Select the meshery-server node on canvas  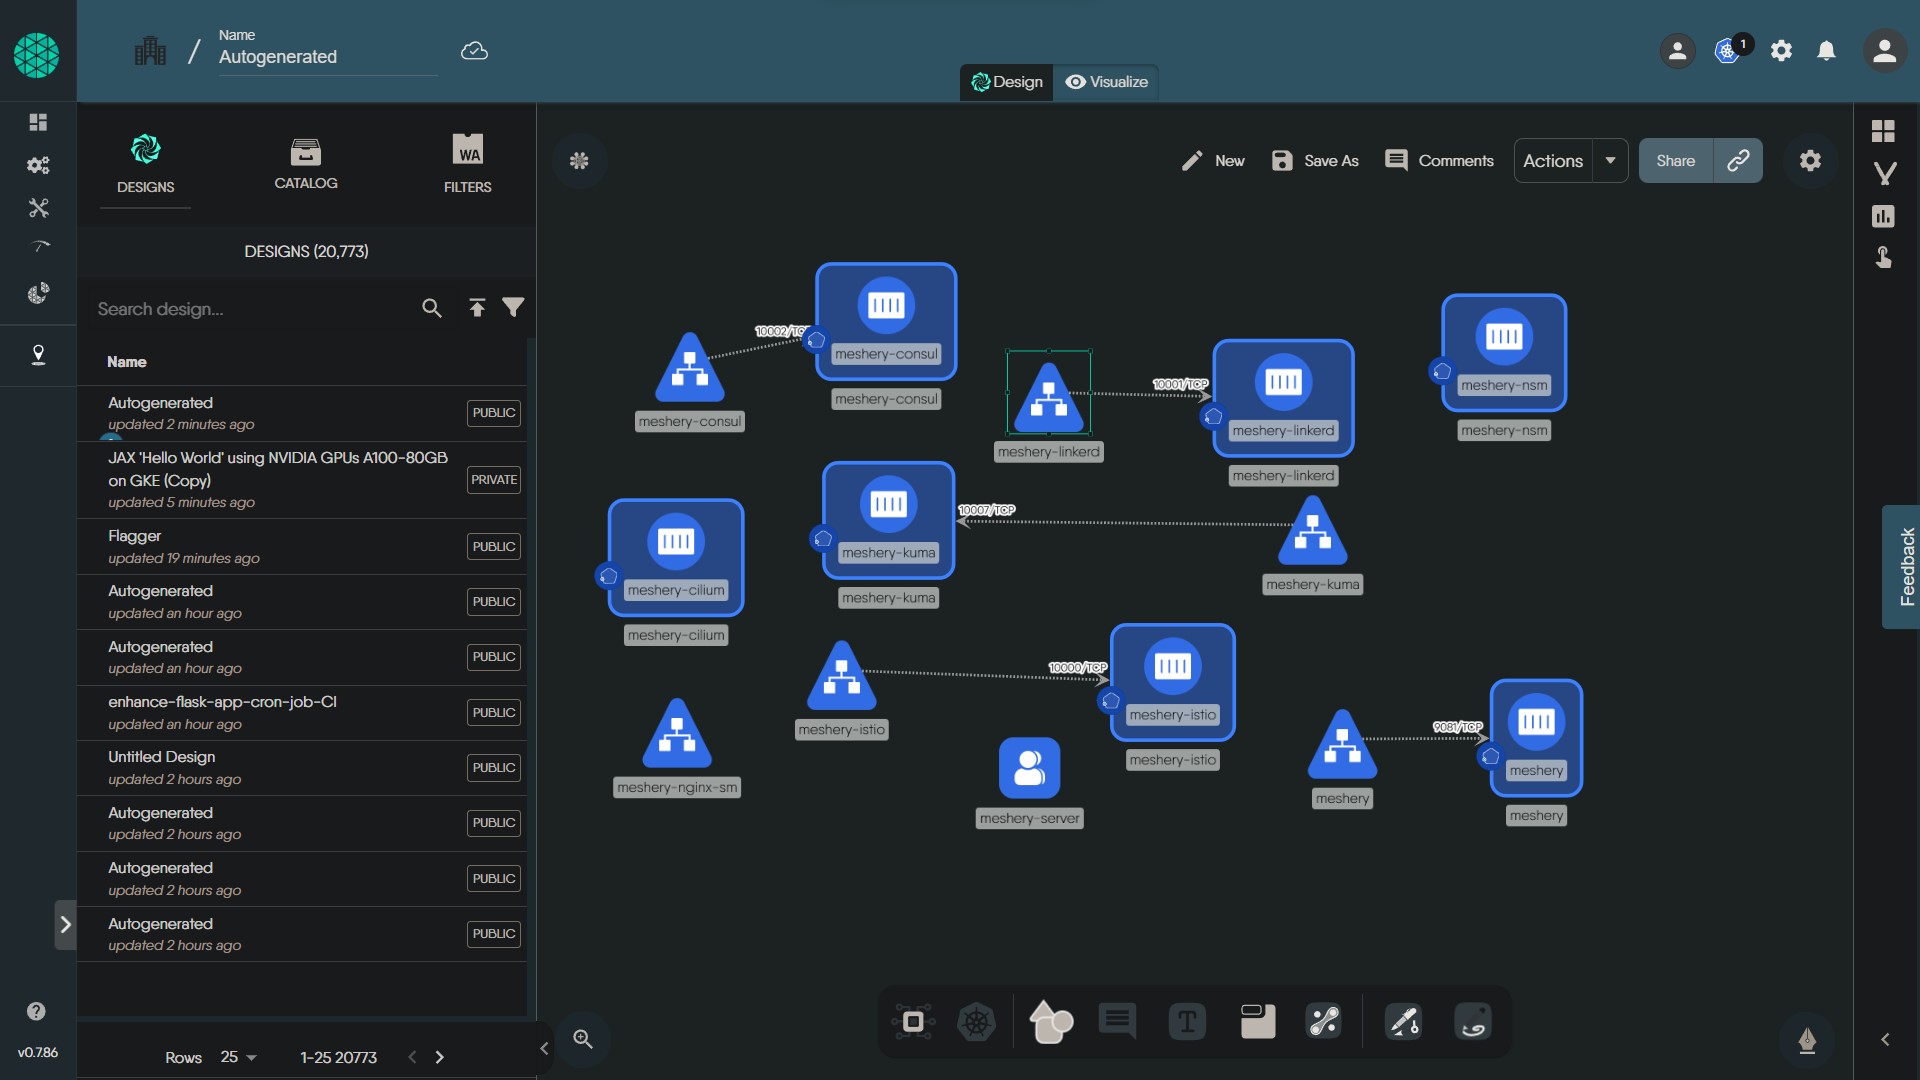[1029, 769]
